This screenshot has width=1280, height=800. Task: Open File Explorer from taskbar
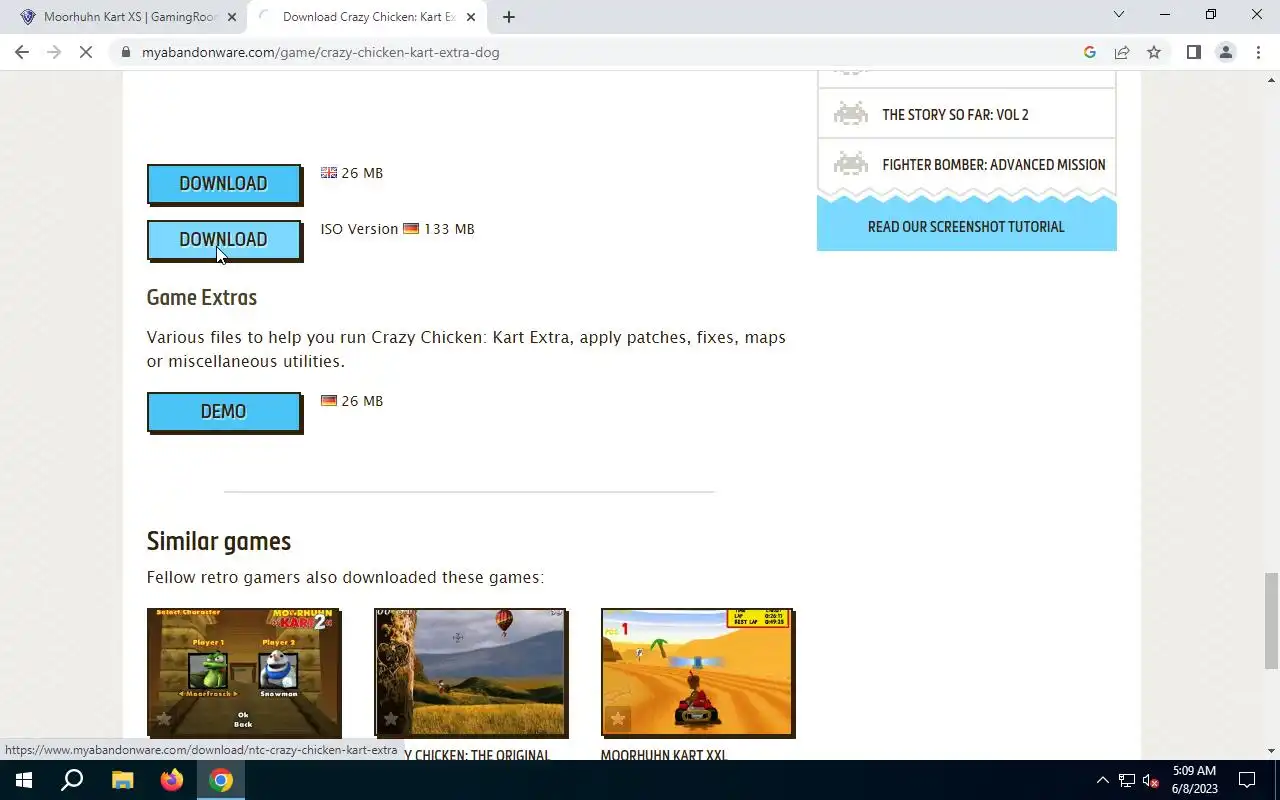coord(122,780)
